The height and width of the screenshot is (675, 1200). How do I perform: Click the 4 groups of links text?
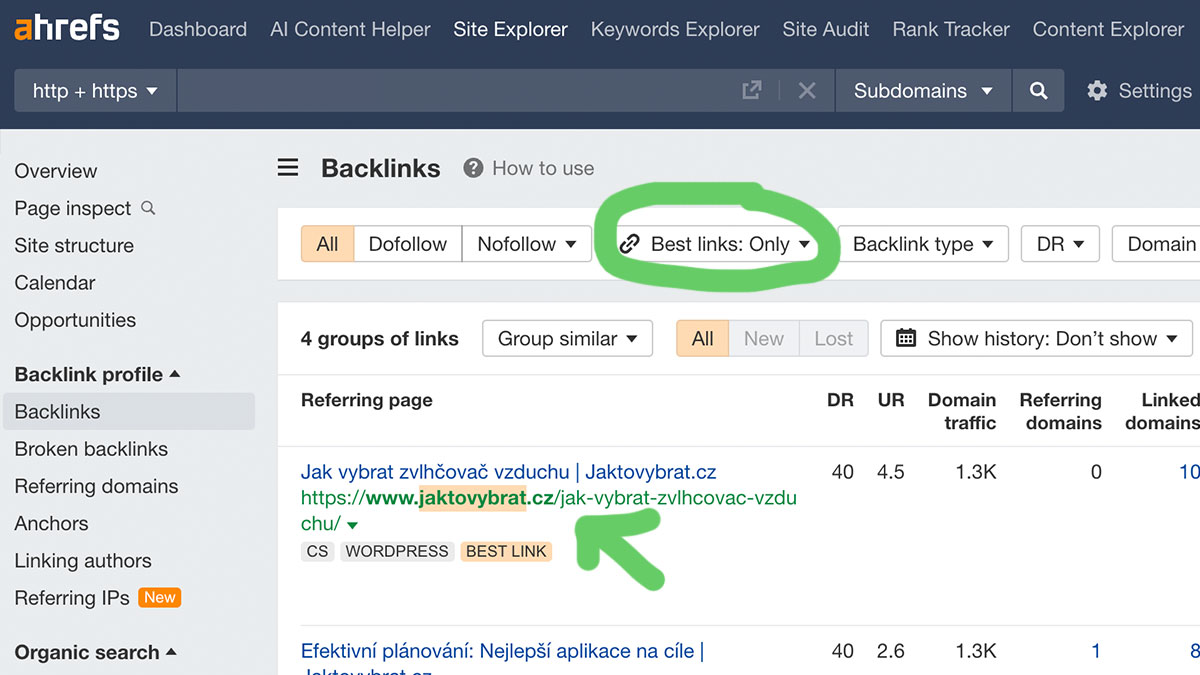[379, 339]
